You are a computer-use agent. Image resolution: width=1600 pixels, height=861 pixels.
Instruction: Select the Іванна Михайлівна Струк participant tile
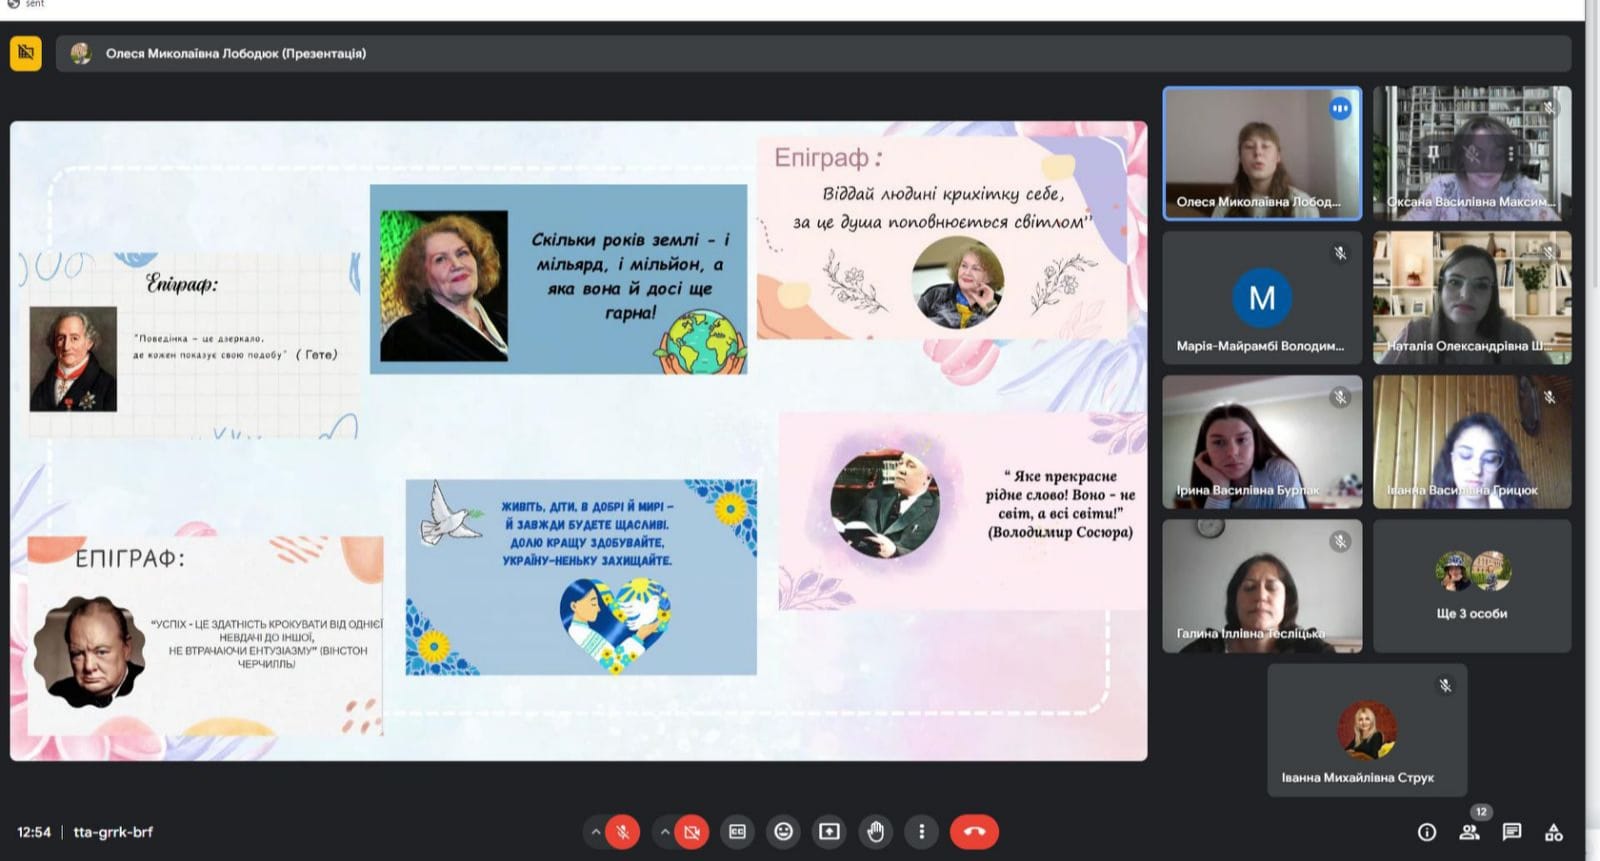point(1367,730)
